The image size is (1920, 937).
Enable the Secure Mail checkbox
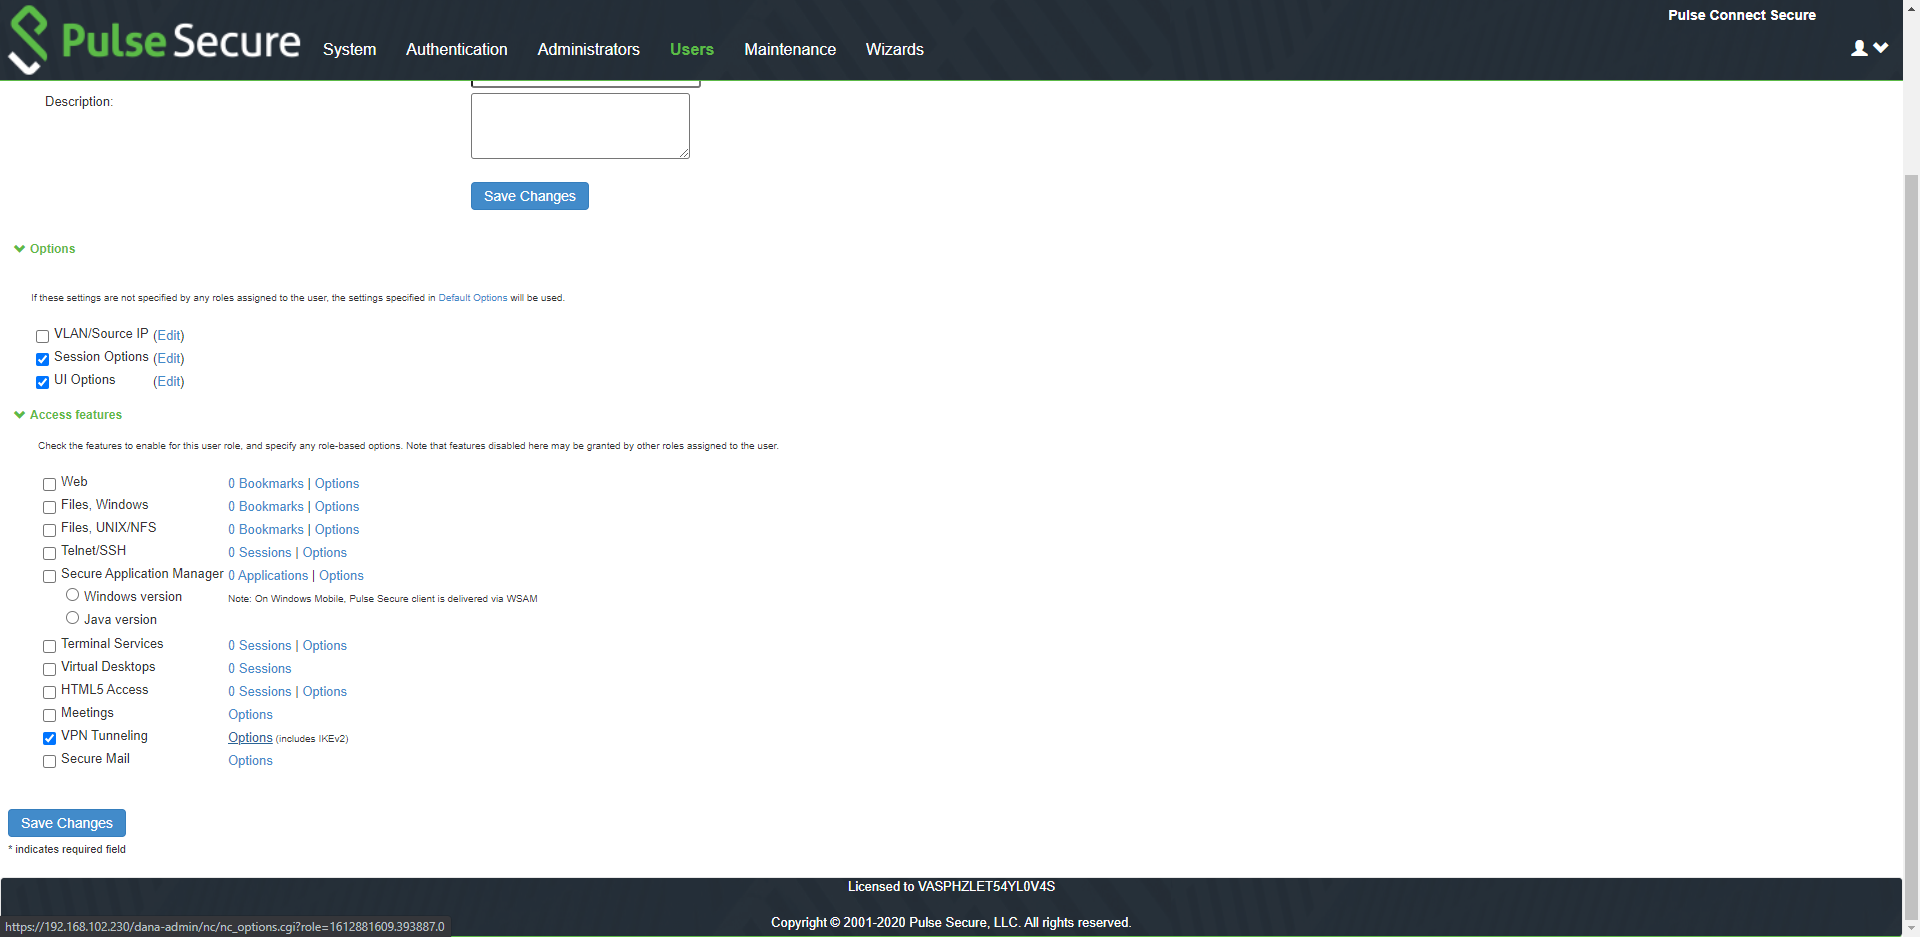coord(49,761)
